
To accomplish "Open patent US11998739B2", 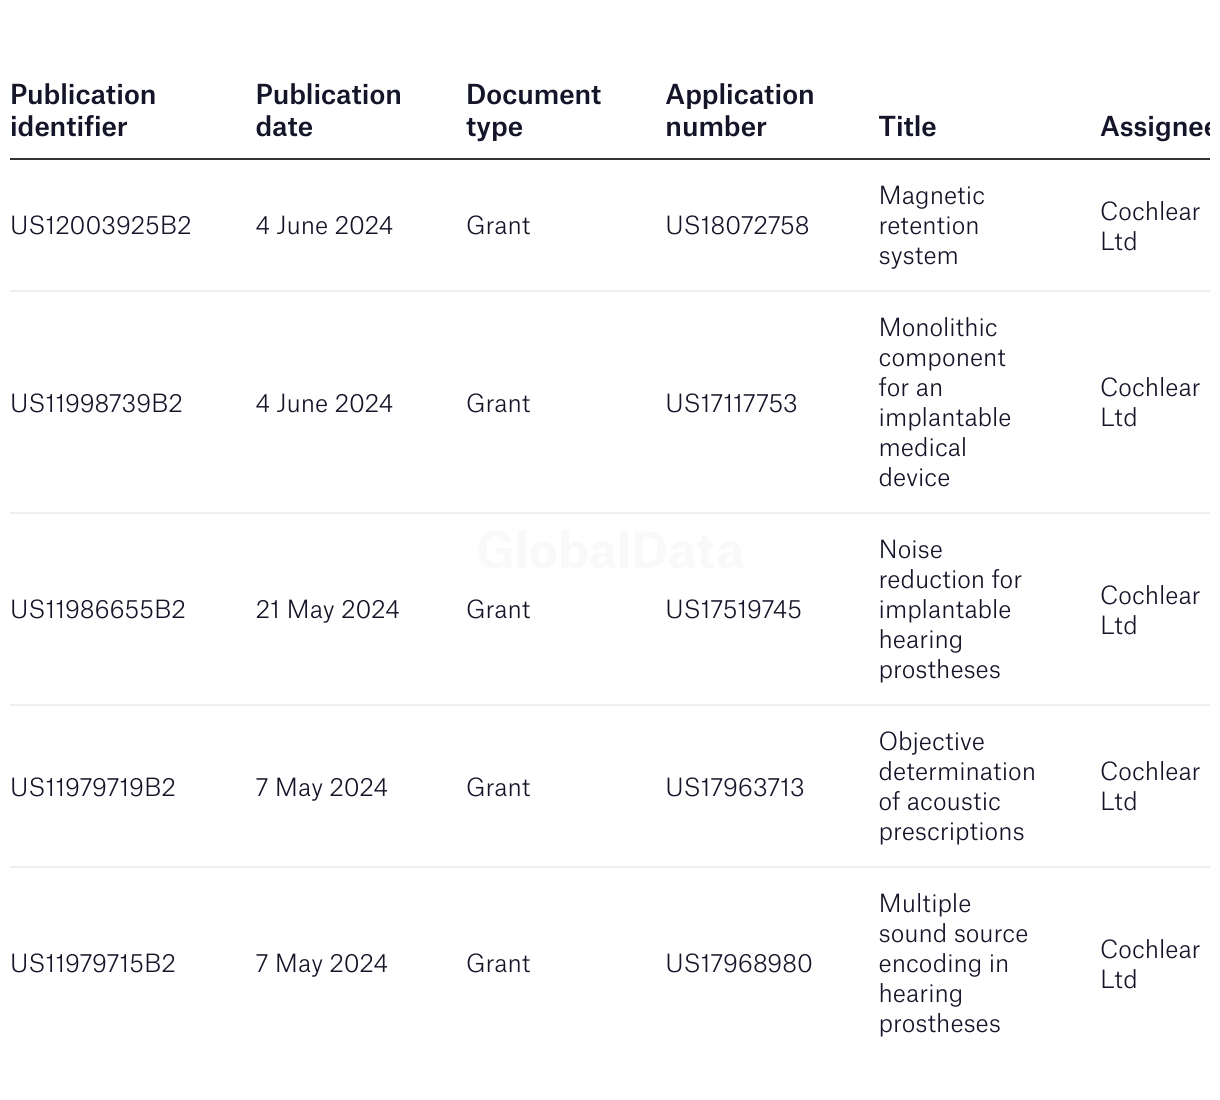I will pyautogui.click(x=96, y=404).
